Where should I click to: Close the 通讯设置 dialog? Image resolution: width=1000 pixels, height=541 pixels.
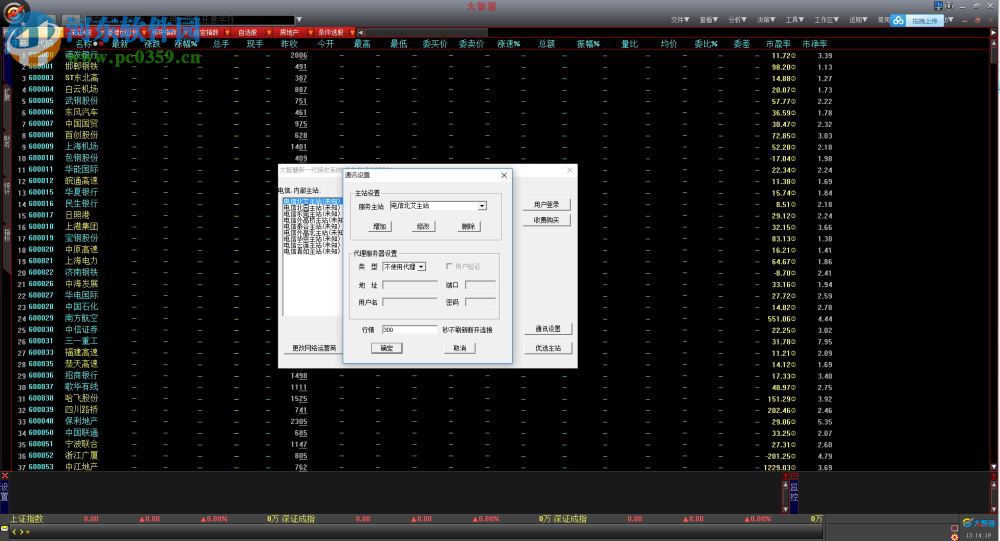504,175
